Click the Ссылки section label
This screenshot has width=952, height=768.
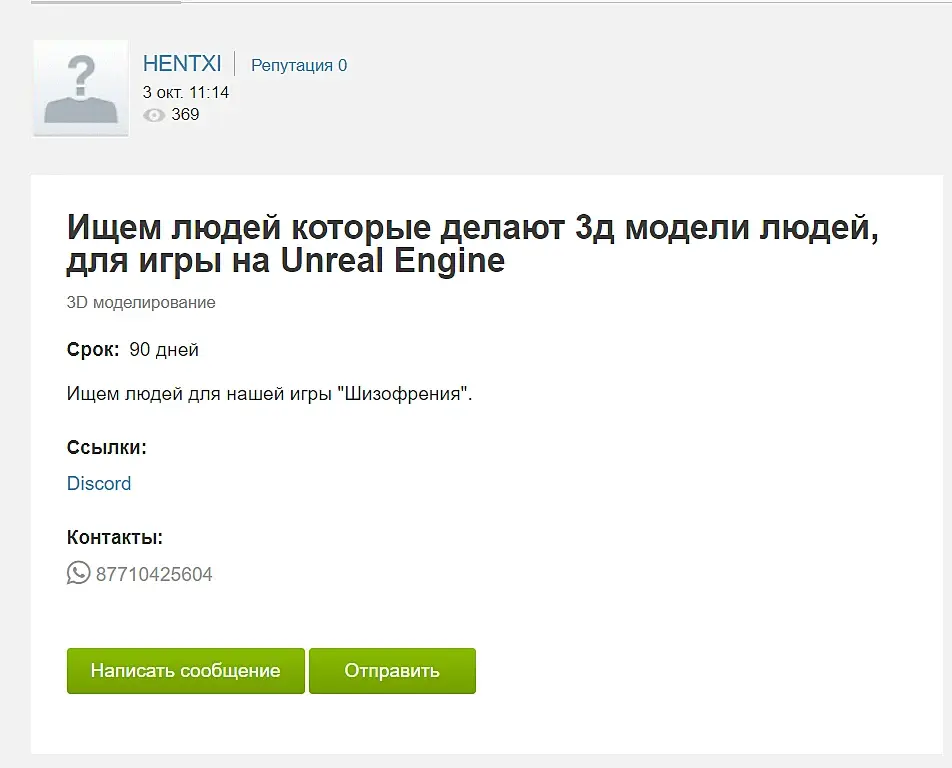107,447
